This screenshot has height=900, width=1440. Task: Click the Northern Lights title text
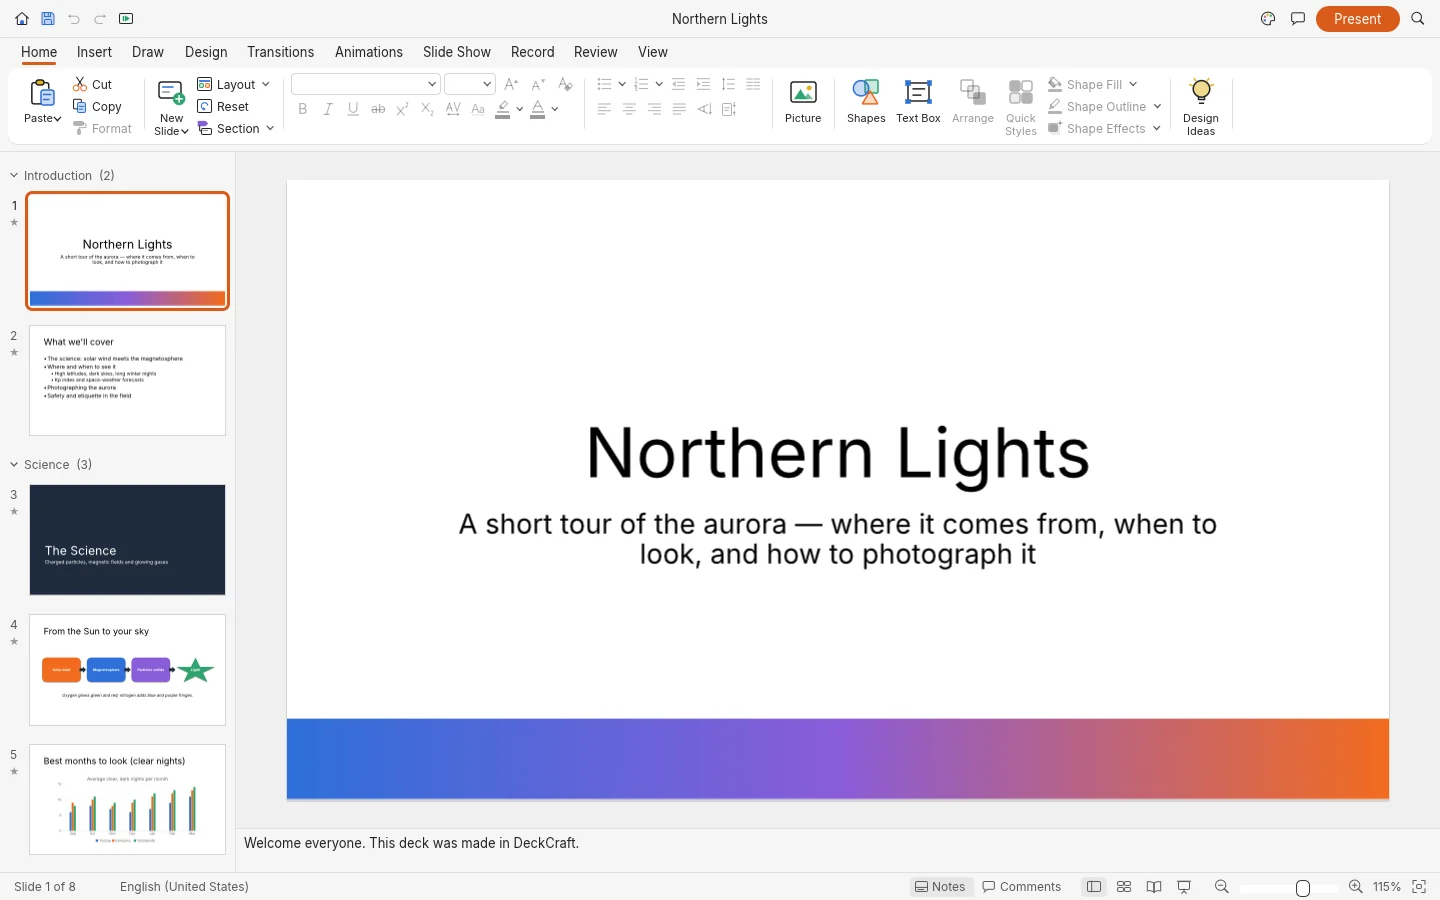point(838,453)
